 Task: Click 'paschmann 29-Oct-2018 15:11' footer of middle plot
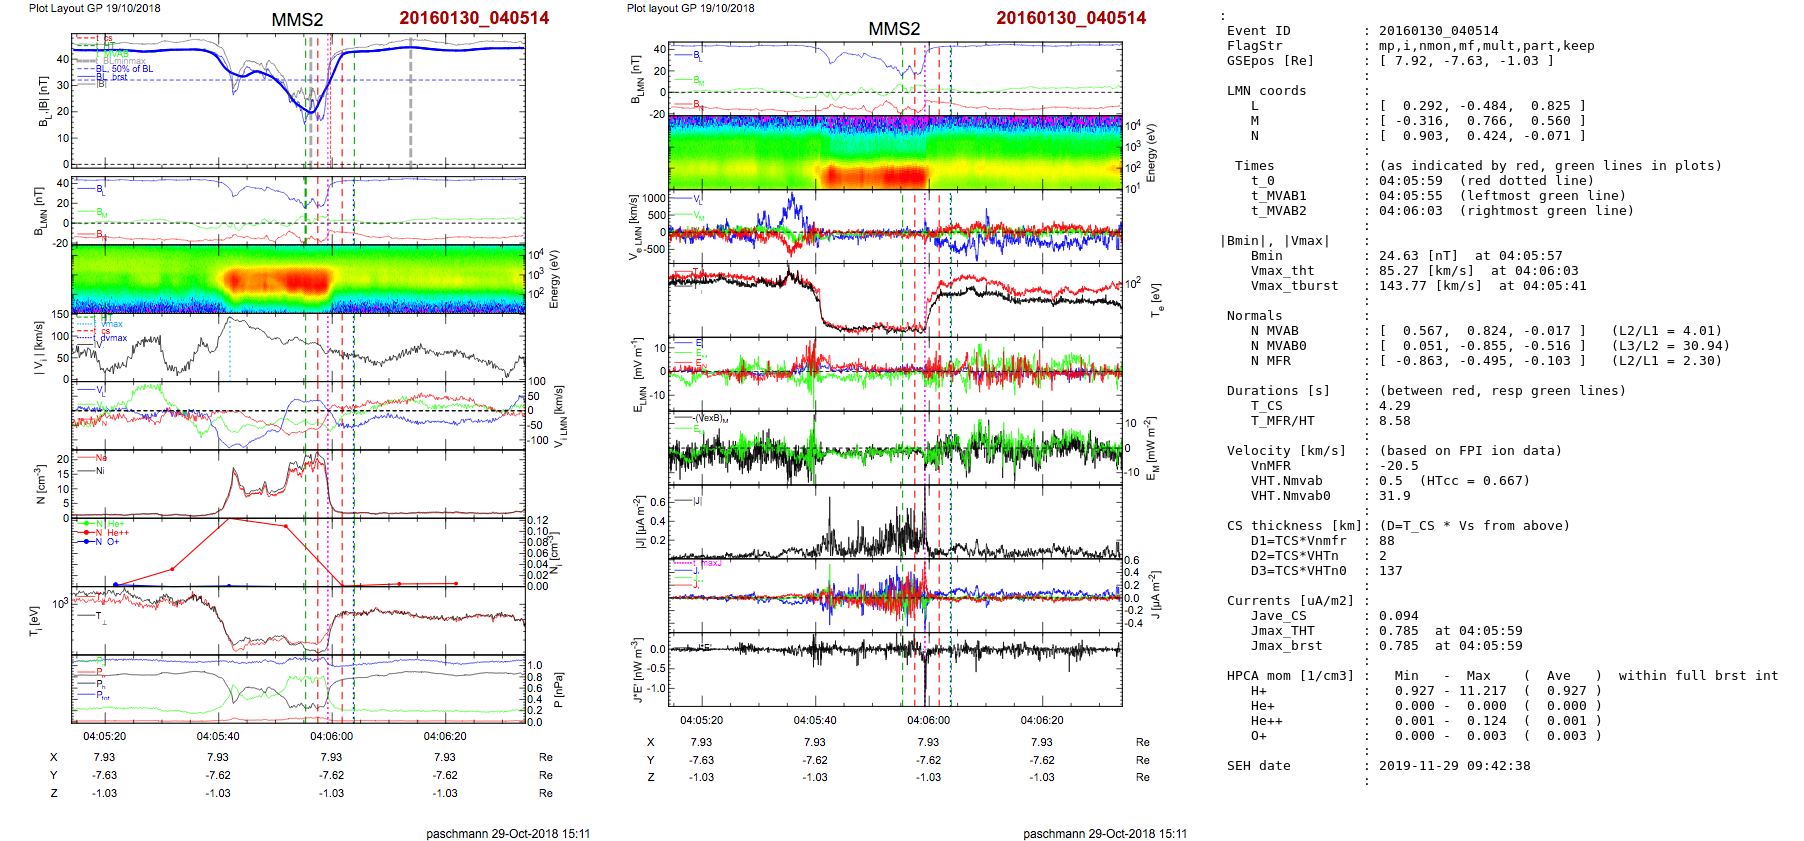coord(1105,833)
